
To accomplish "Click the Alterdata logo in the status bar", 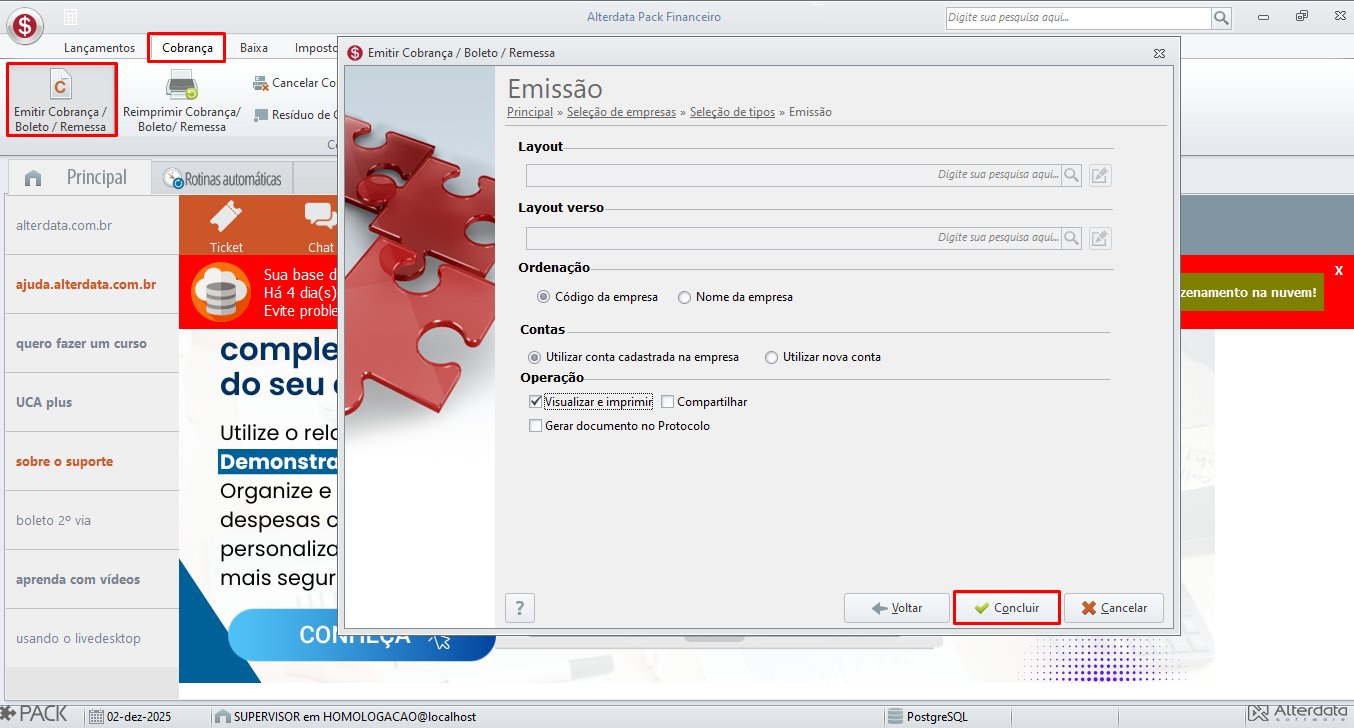I will 1298,714.
